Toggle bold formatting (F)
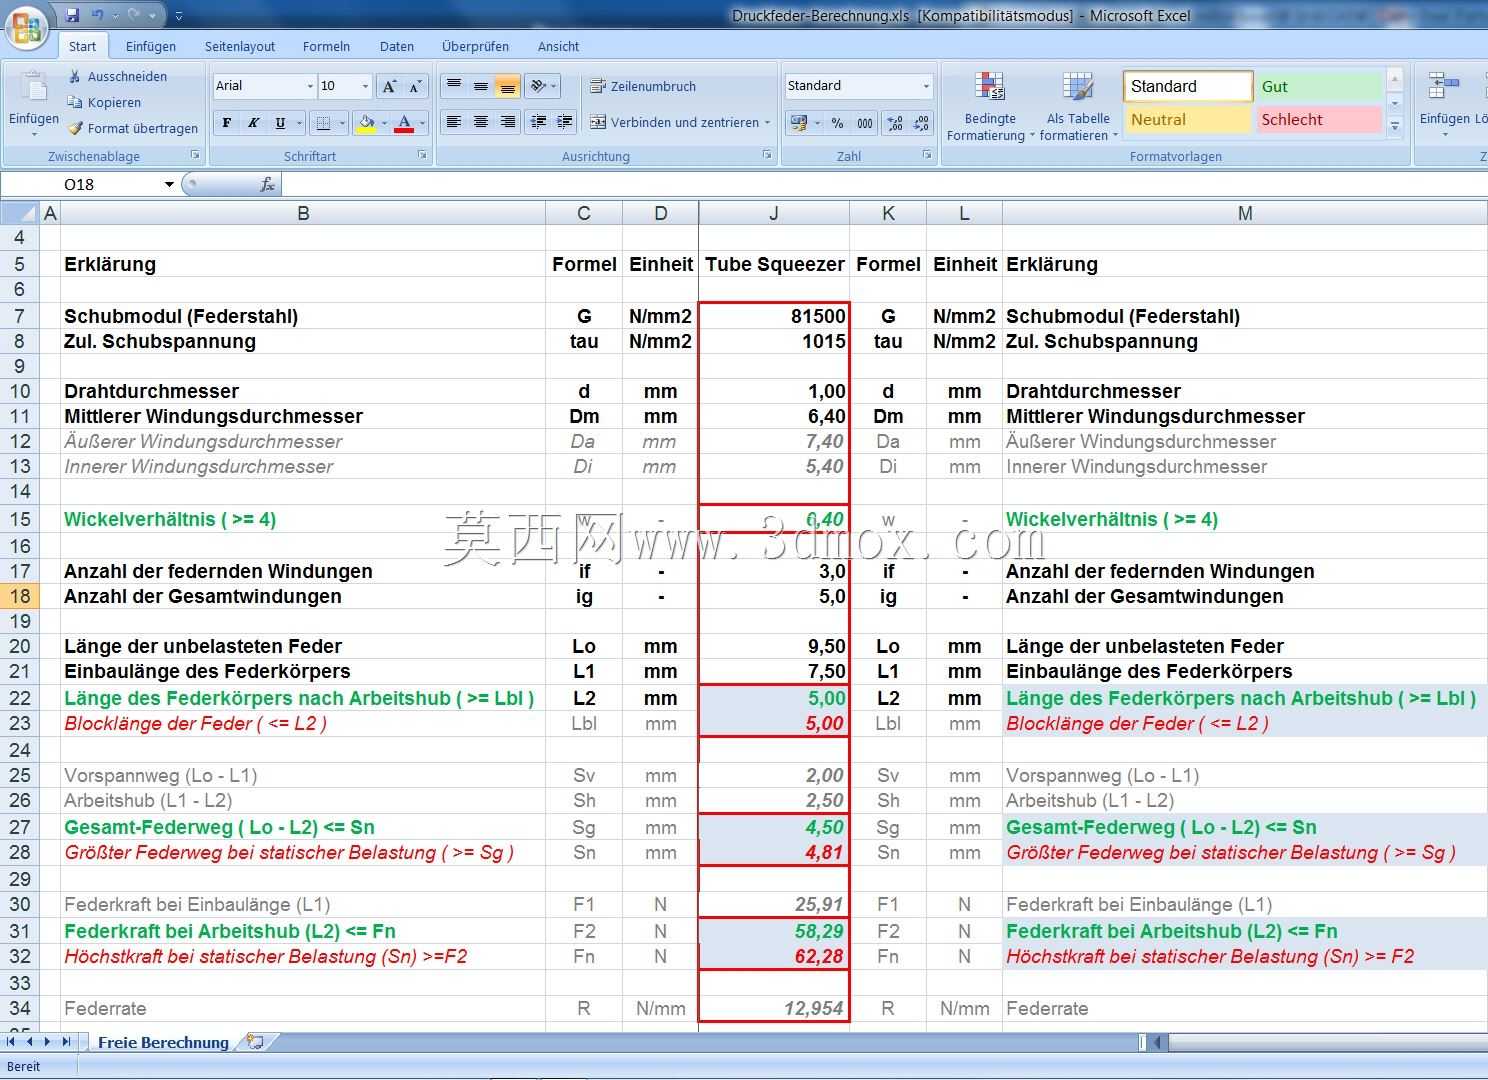Screen dimensions: 1488x1080 click(227, 122)
